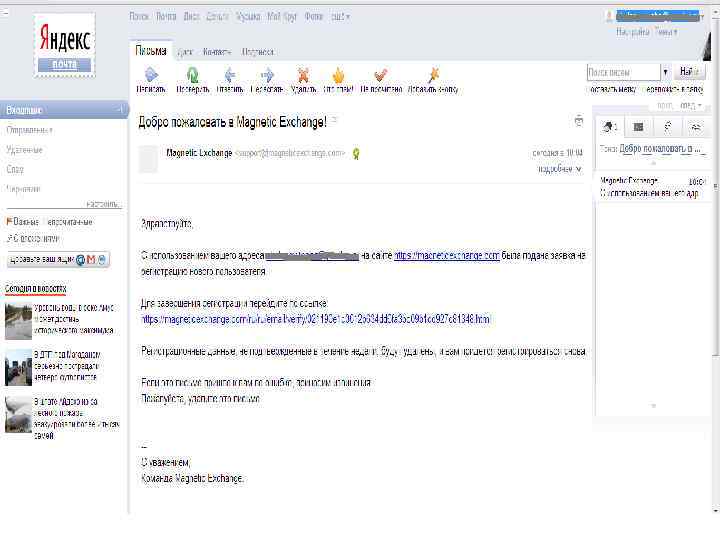
Task: Open the fourth tab icon in right panel
Action: [696, 126]
